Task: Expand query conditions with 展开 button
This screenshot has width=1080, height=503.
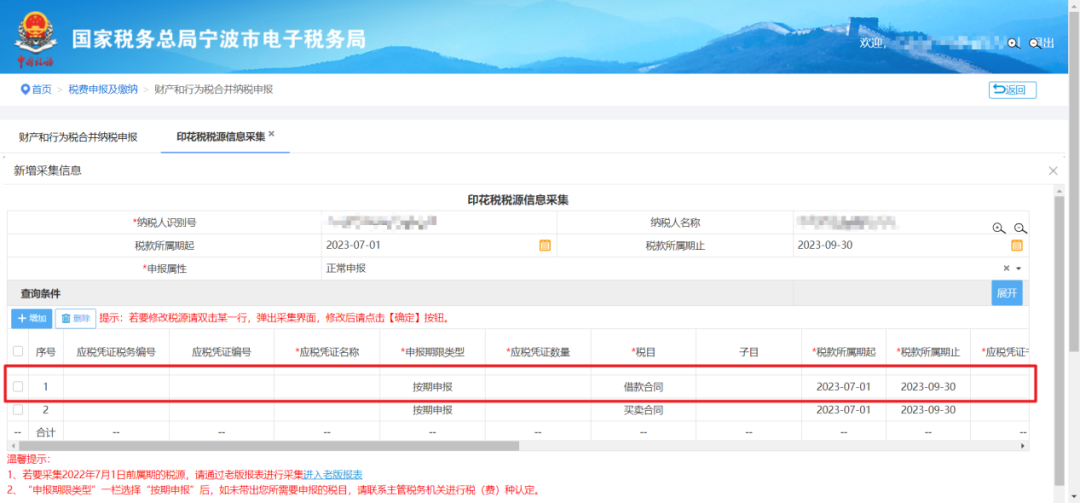Action: (x=1007, y=293)
